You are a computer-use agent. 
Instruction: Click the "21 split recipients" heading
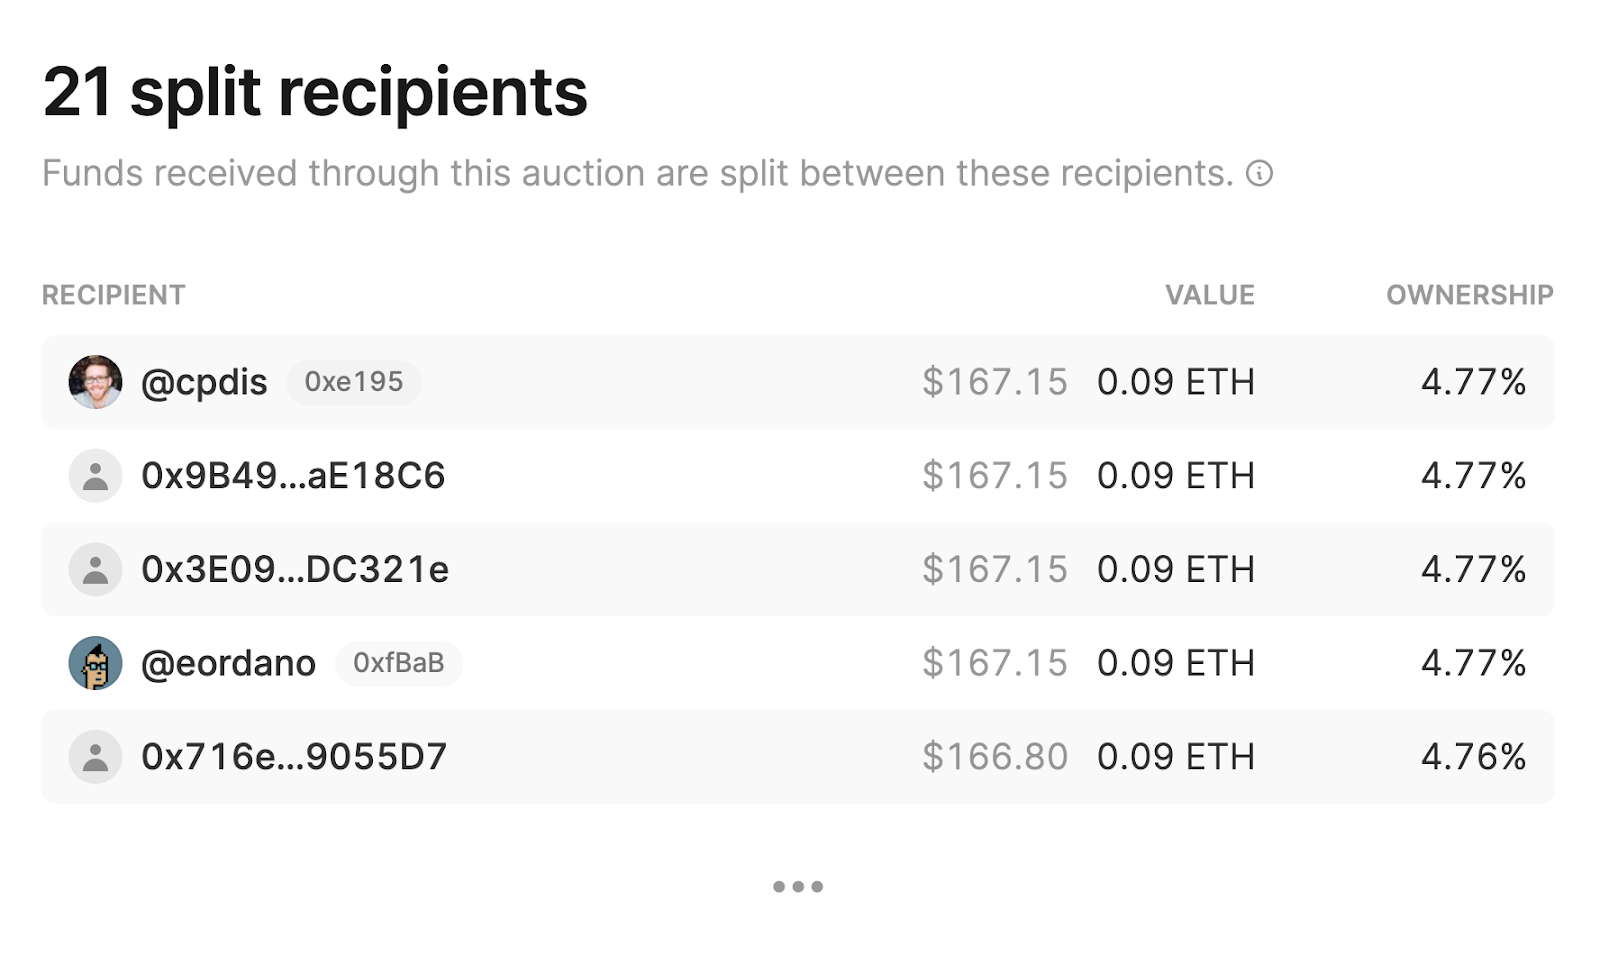tap(315, 93)
